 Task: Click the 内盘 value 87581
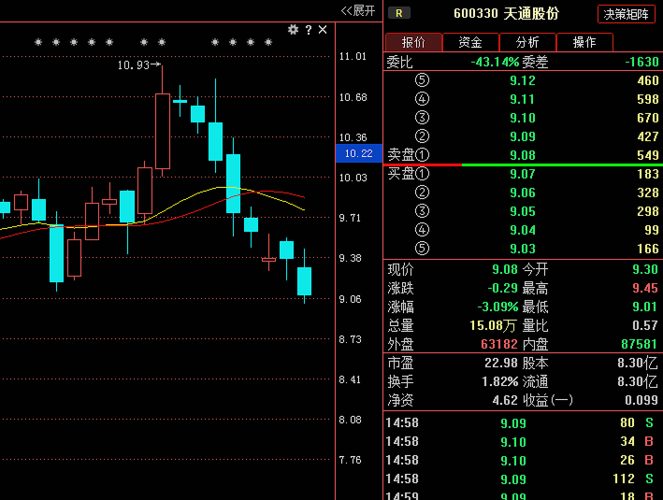(x=639, y=344)
